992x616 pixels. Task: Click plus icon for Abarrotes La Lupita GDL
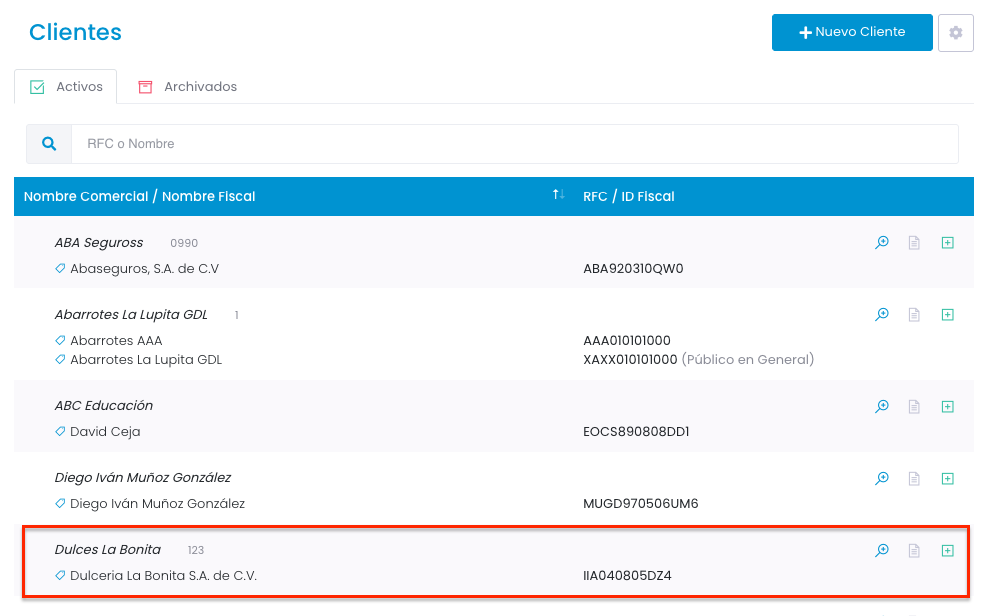coord(947,314)
